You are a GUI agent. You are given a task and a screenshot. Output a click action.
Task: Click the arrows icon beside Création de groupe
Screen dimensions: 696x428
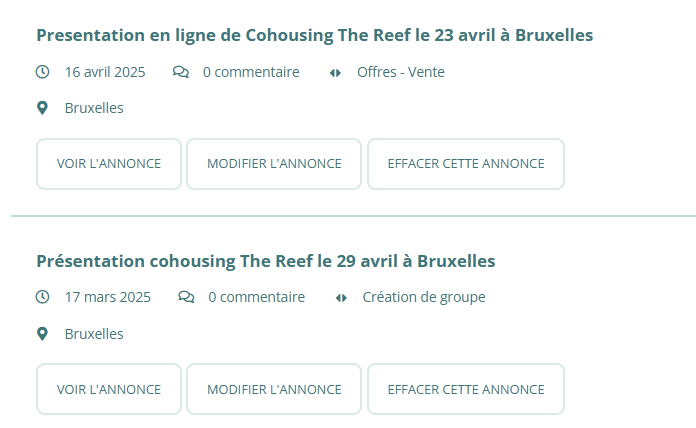pyautogui.click(x=341, y=298)
